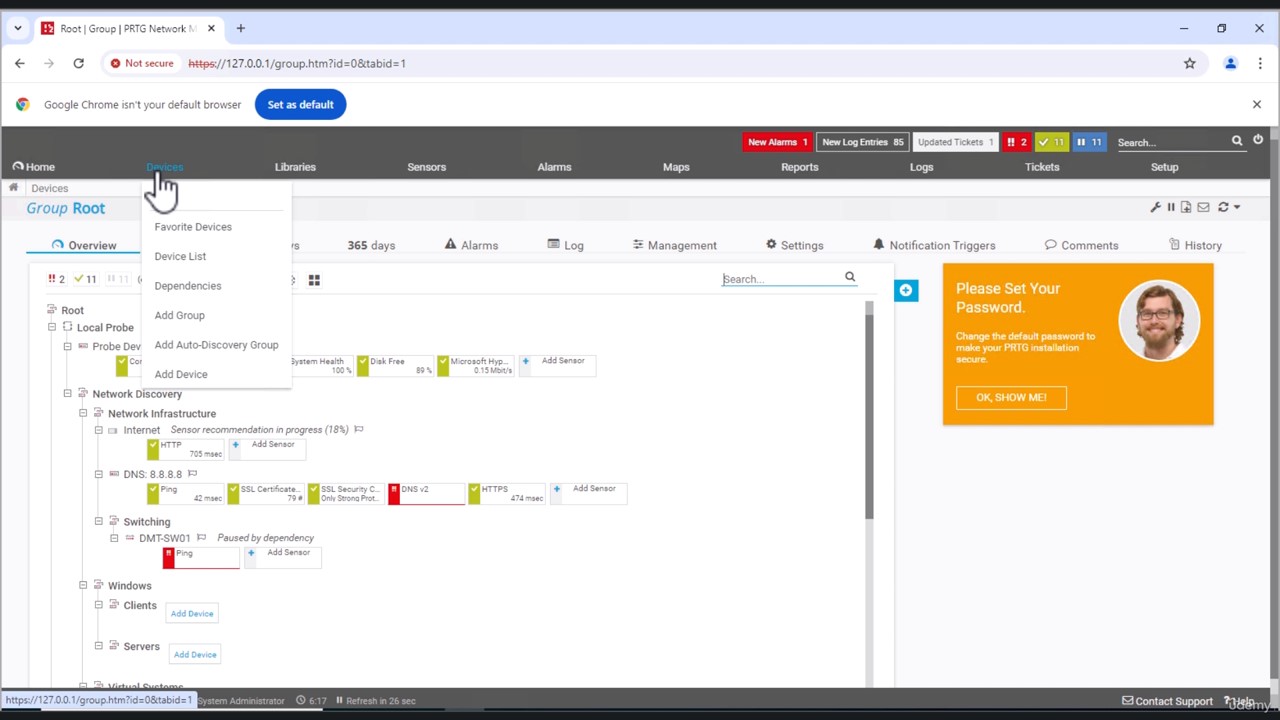1280x720 pixels.
Task: Open the HTTPS sensor 474 msec
Action: pyautogui.click(x=508, y=493)
